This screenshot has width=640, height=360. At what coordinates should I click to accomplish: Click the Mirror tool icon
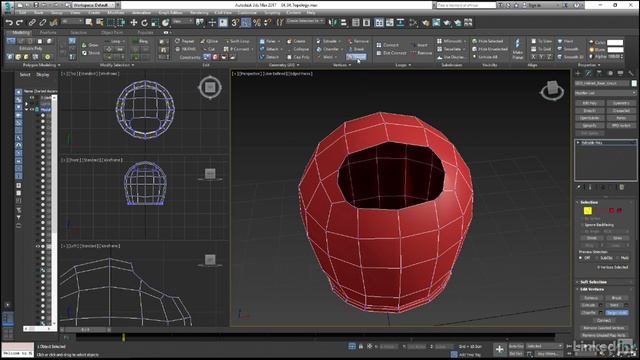click(x=333, y=23)
